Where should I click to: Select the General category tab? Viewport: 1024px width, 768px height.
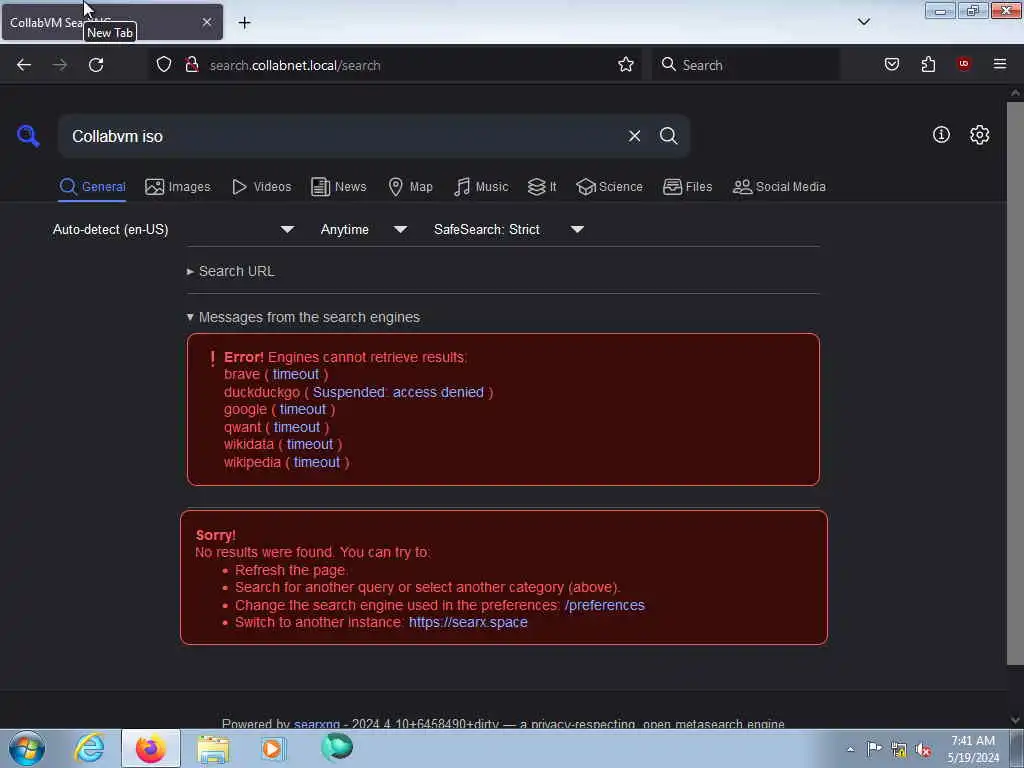(92, 187)
